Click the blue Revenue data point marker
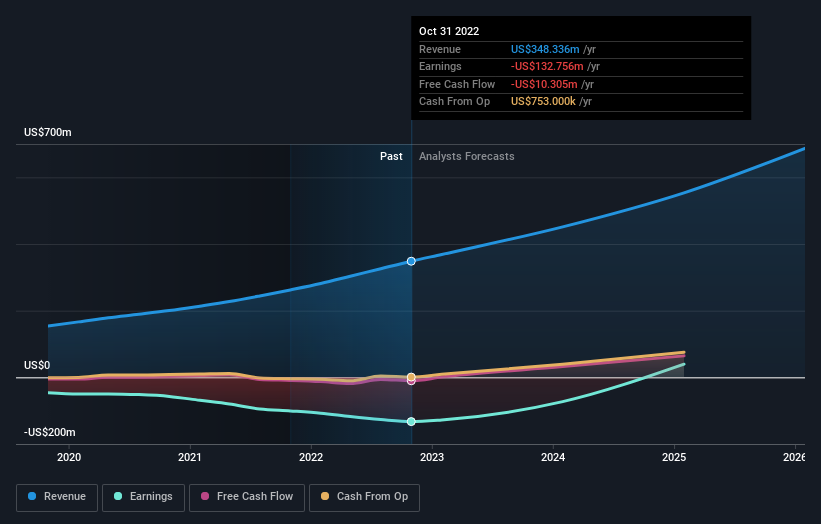This screenshot has width=821, height=524. [411, 261]
